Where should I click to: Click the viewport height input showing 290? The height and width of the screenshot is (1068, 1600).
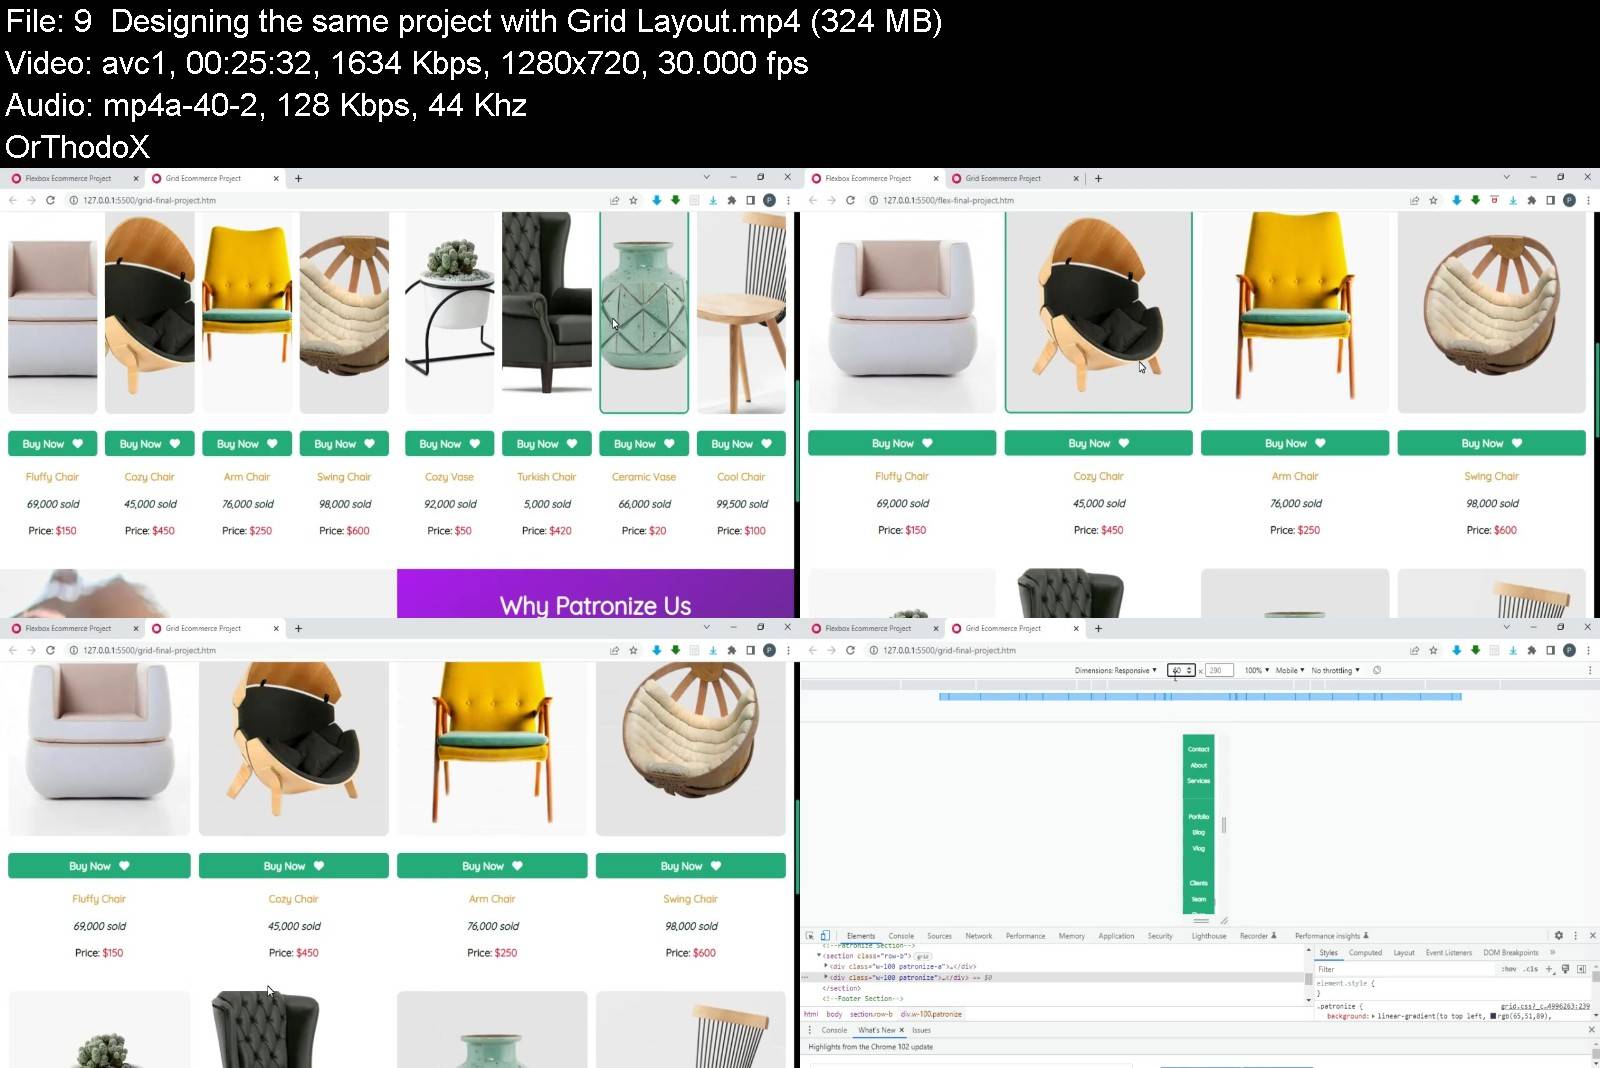point(1219,670)
